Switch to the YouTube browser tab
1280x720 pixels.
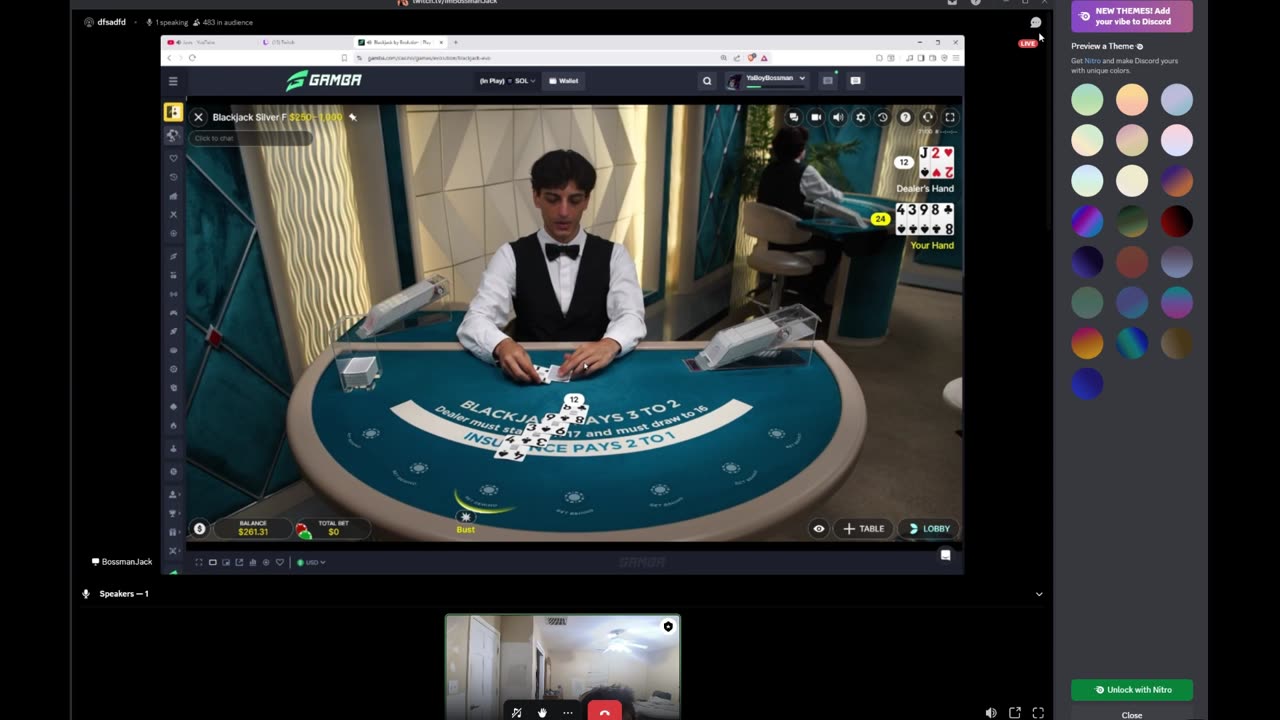tap(207, 42)
